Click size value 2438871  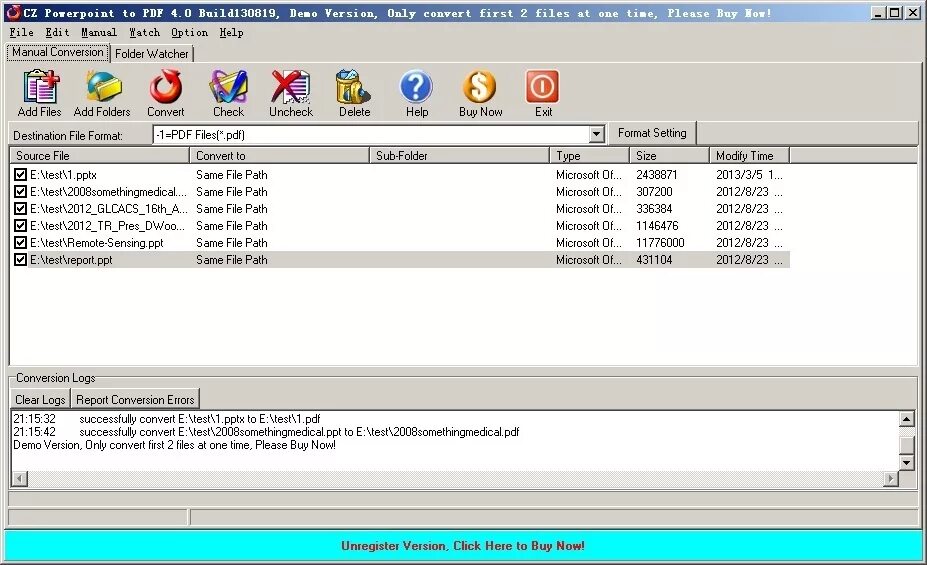pos(656,175)
